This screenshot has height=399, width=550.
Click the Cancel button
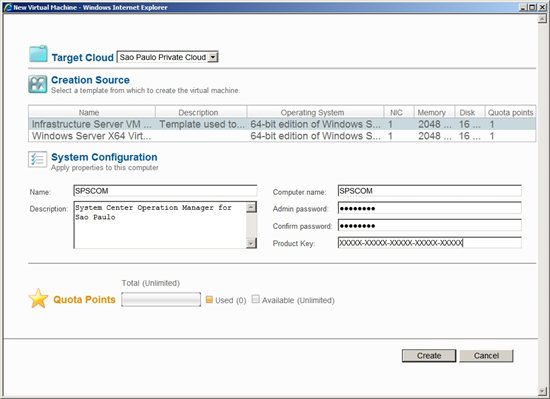486,356
